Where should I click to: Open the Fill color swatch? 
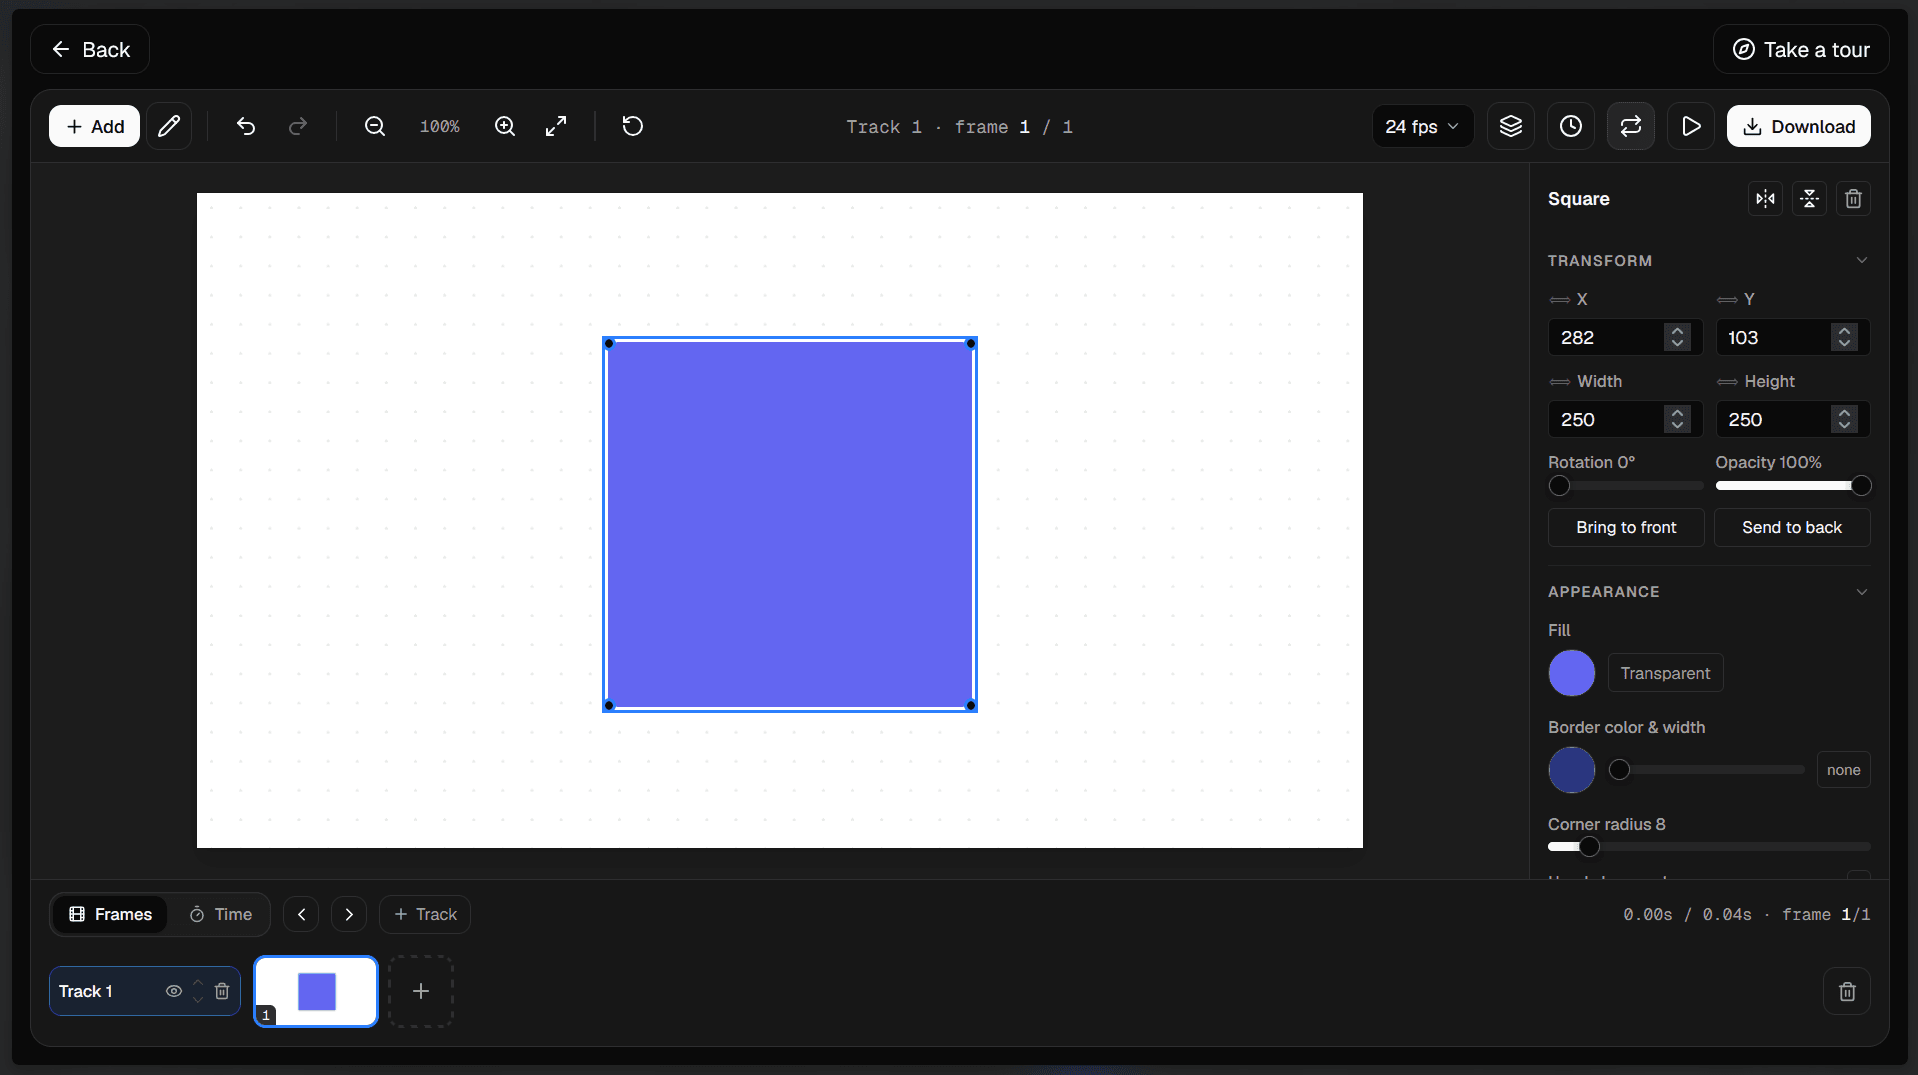click(x=1571, y=673)
